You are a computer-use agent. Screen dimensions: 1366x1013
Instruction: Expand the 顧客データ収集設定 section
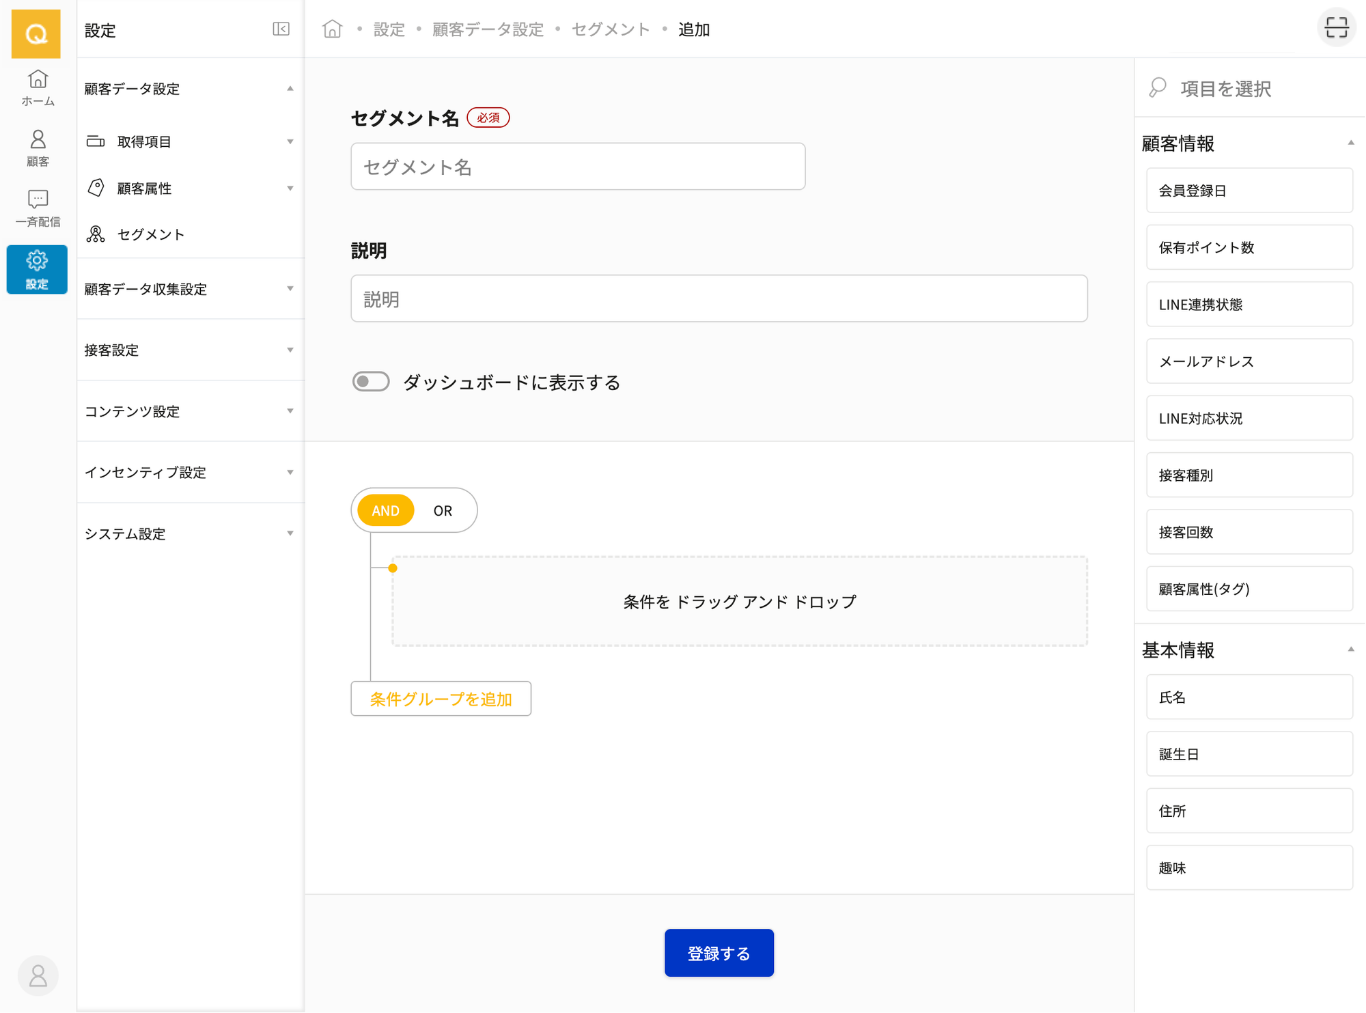point(189,289)
